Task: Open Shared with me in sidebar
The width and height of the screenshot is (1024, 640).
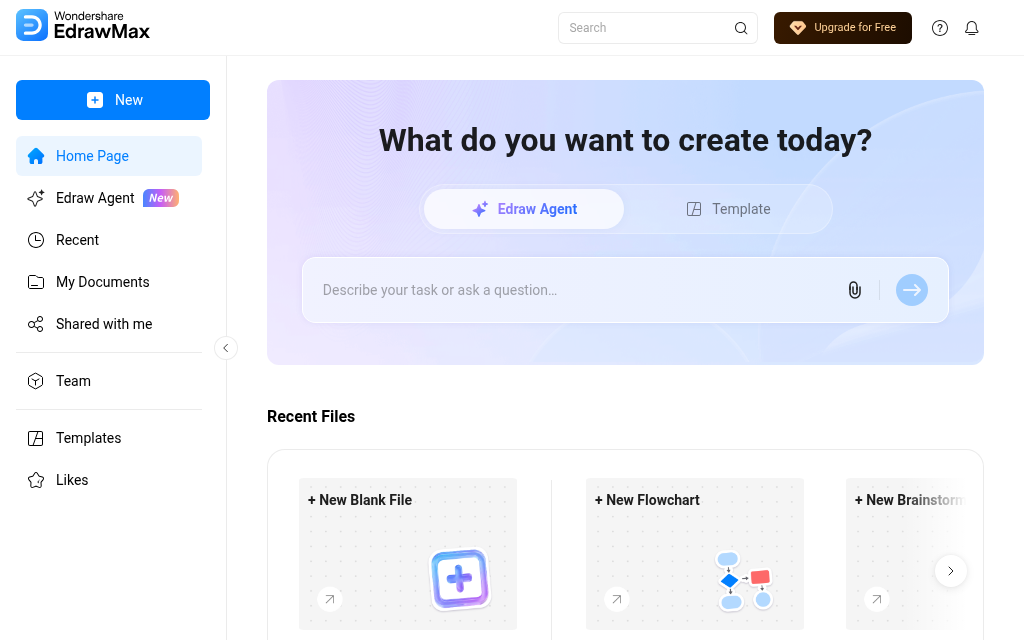Action: tap(108, 324)
